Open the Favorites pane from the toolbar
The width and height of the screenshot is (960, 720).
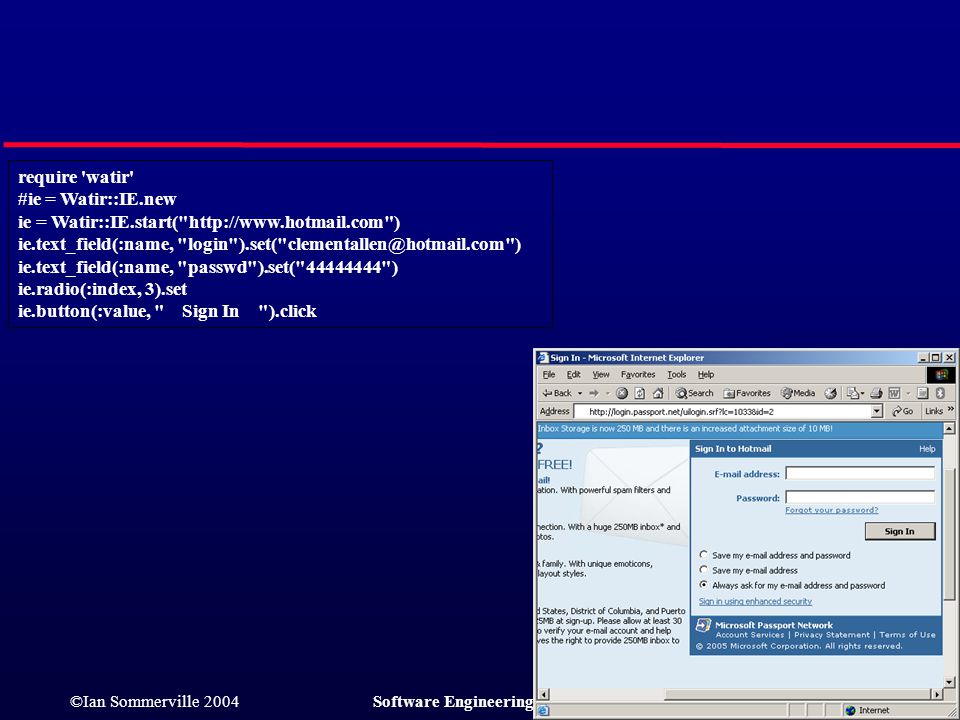pos(747,393)
